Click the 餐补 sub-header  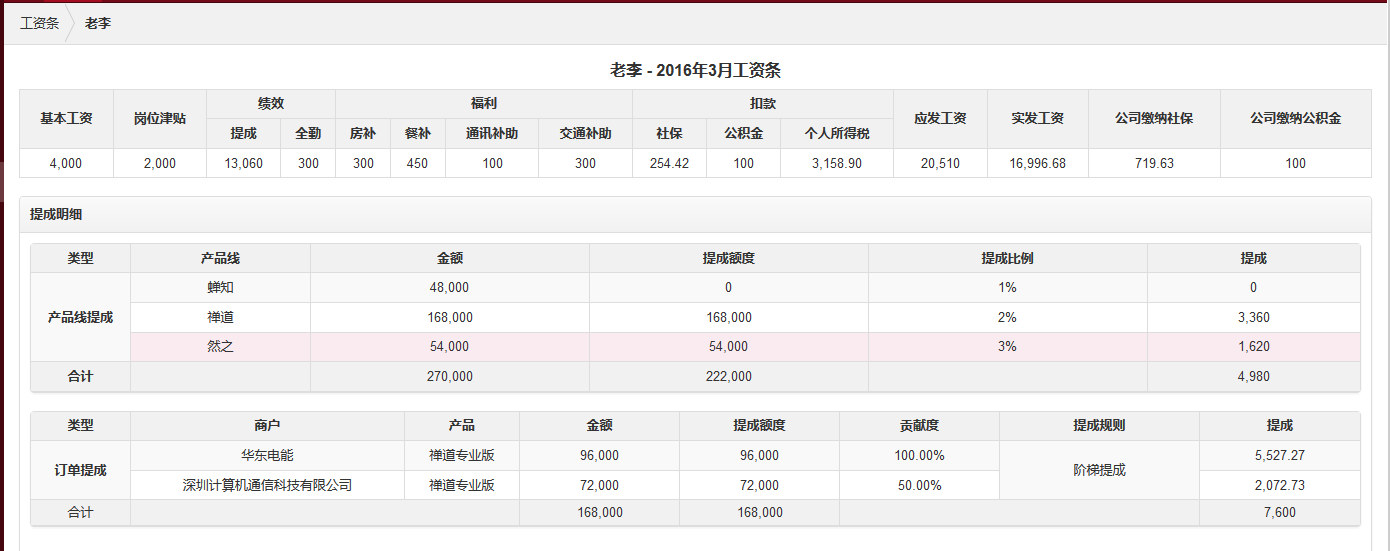(x=418, y=133)
